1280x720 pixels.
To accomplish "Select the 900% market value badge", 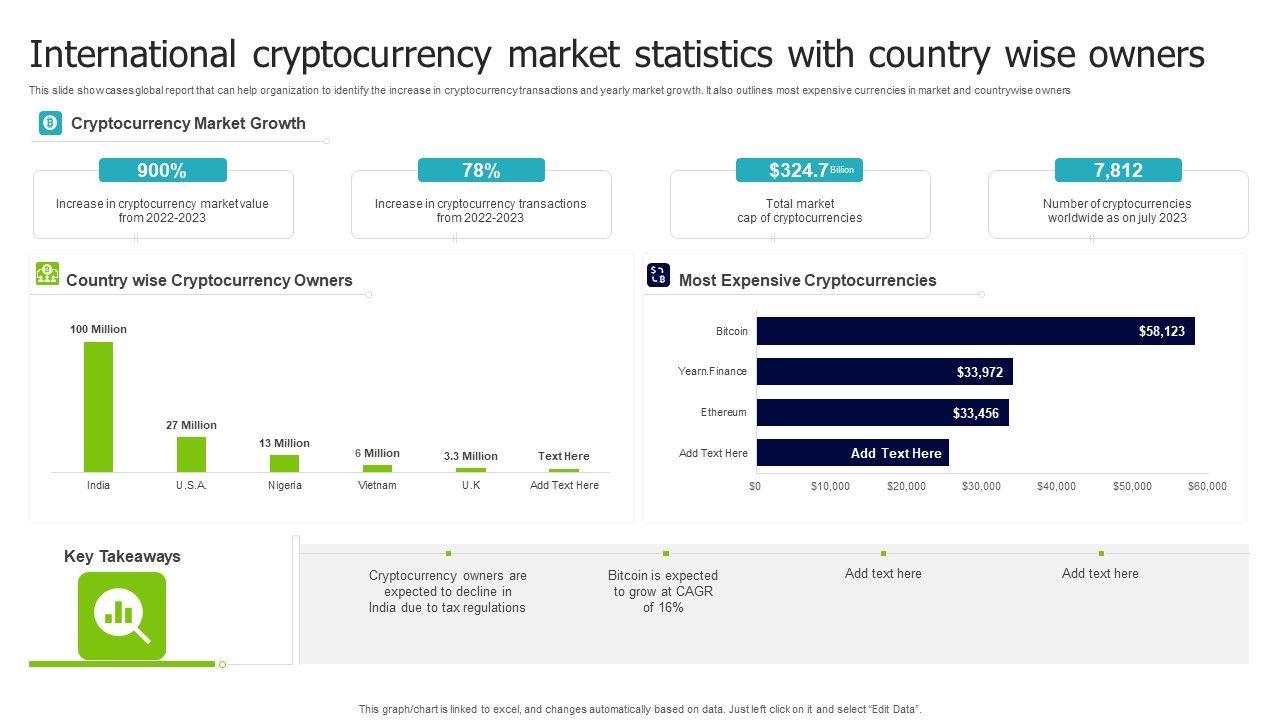I will (162, 170).
